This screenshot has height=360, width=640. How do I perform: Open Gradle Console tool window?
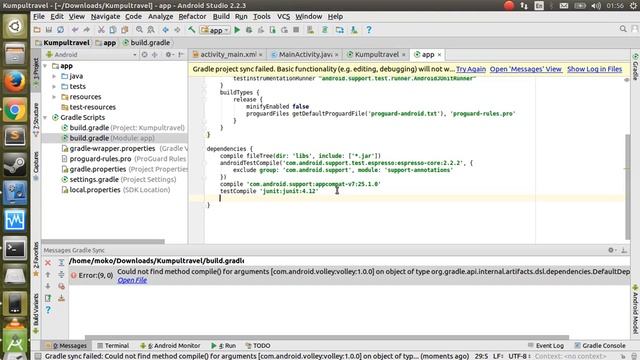600,346
